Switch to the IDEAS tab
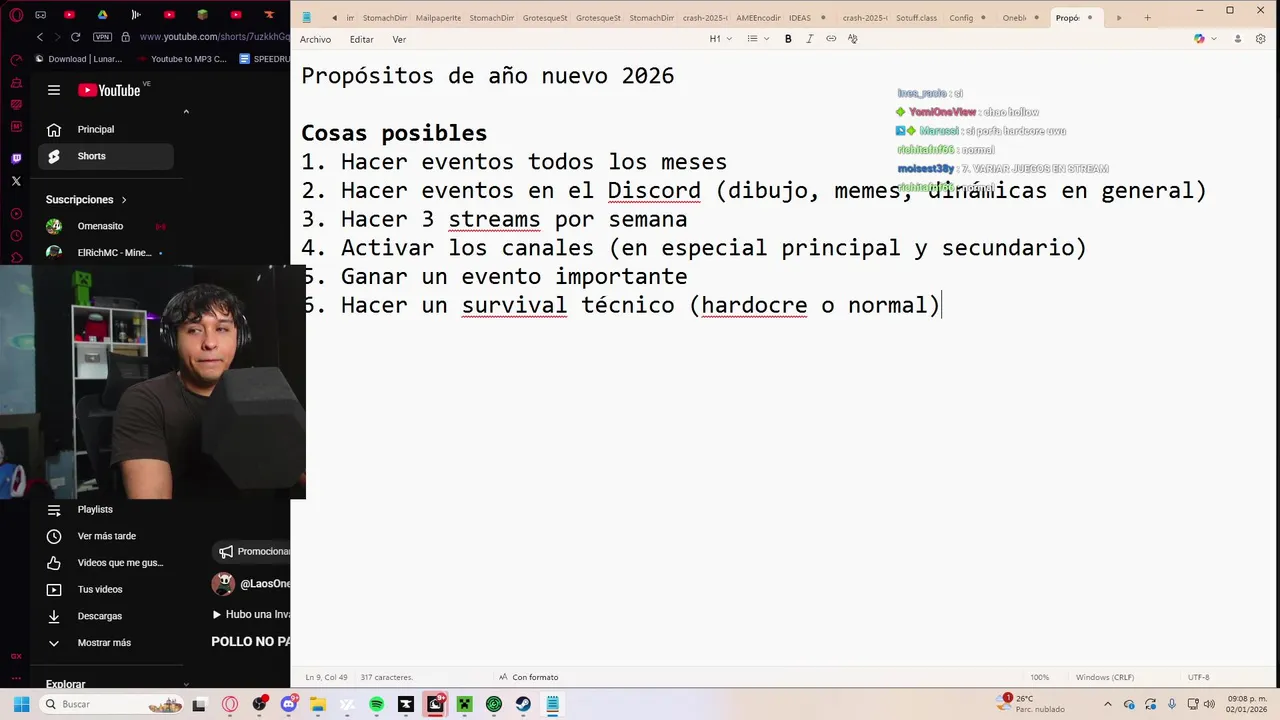1280x720 pixels. pyautogui.click(x=800, y=18)
